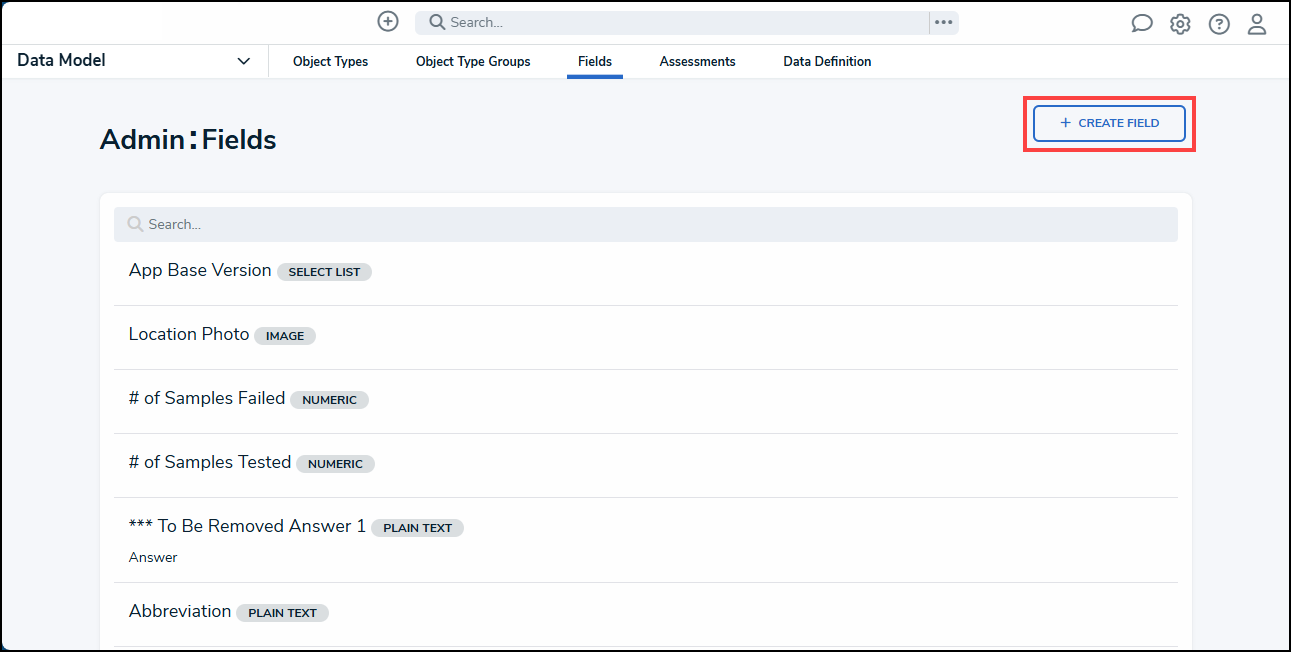The image size is (1291, 652).
Task: Open the Assessments tab
Action: [x=697, y=62]
